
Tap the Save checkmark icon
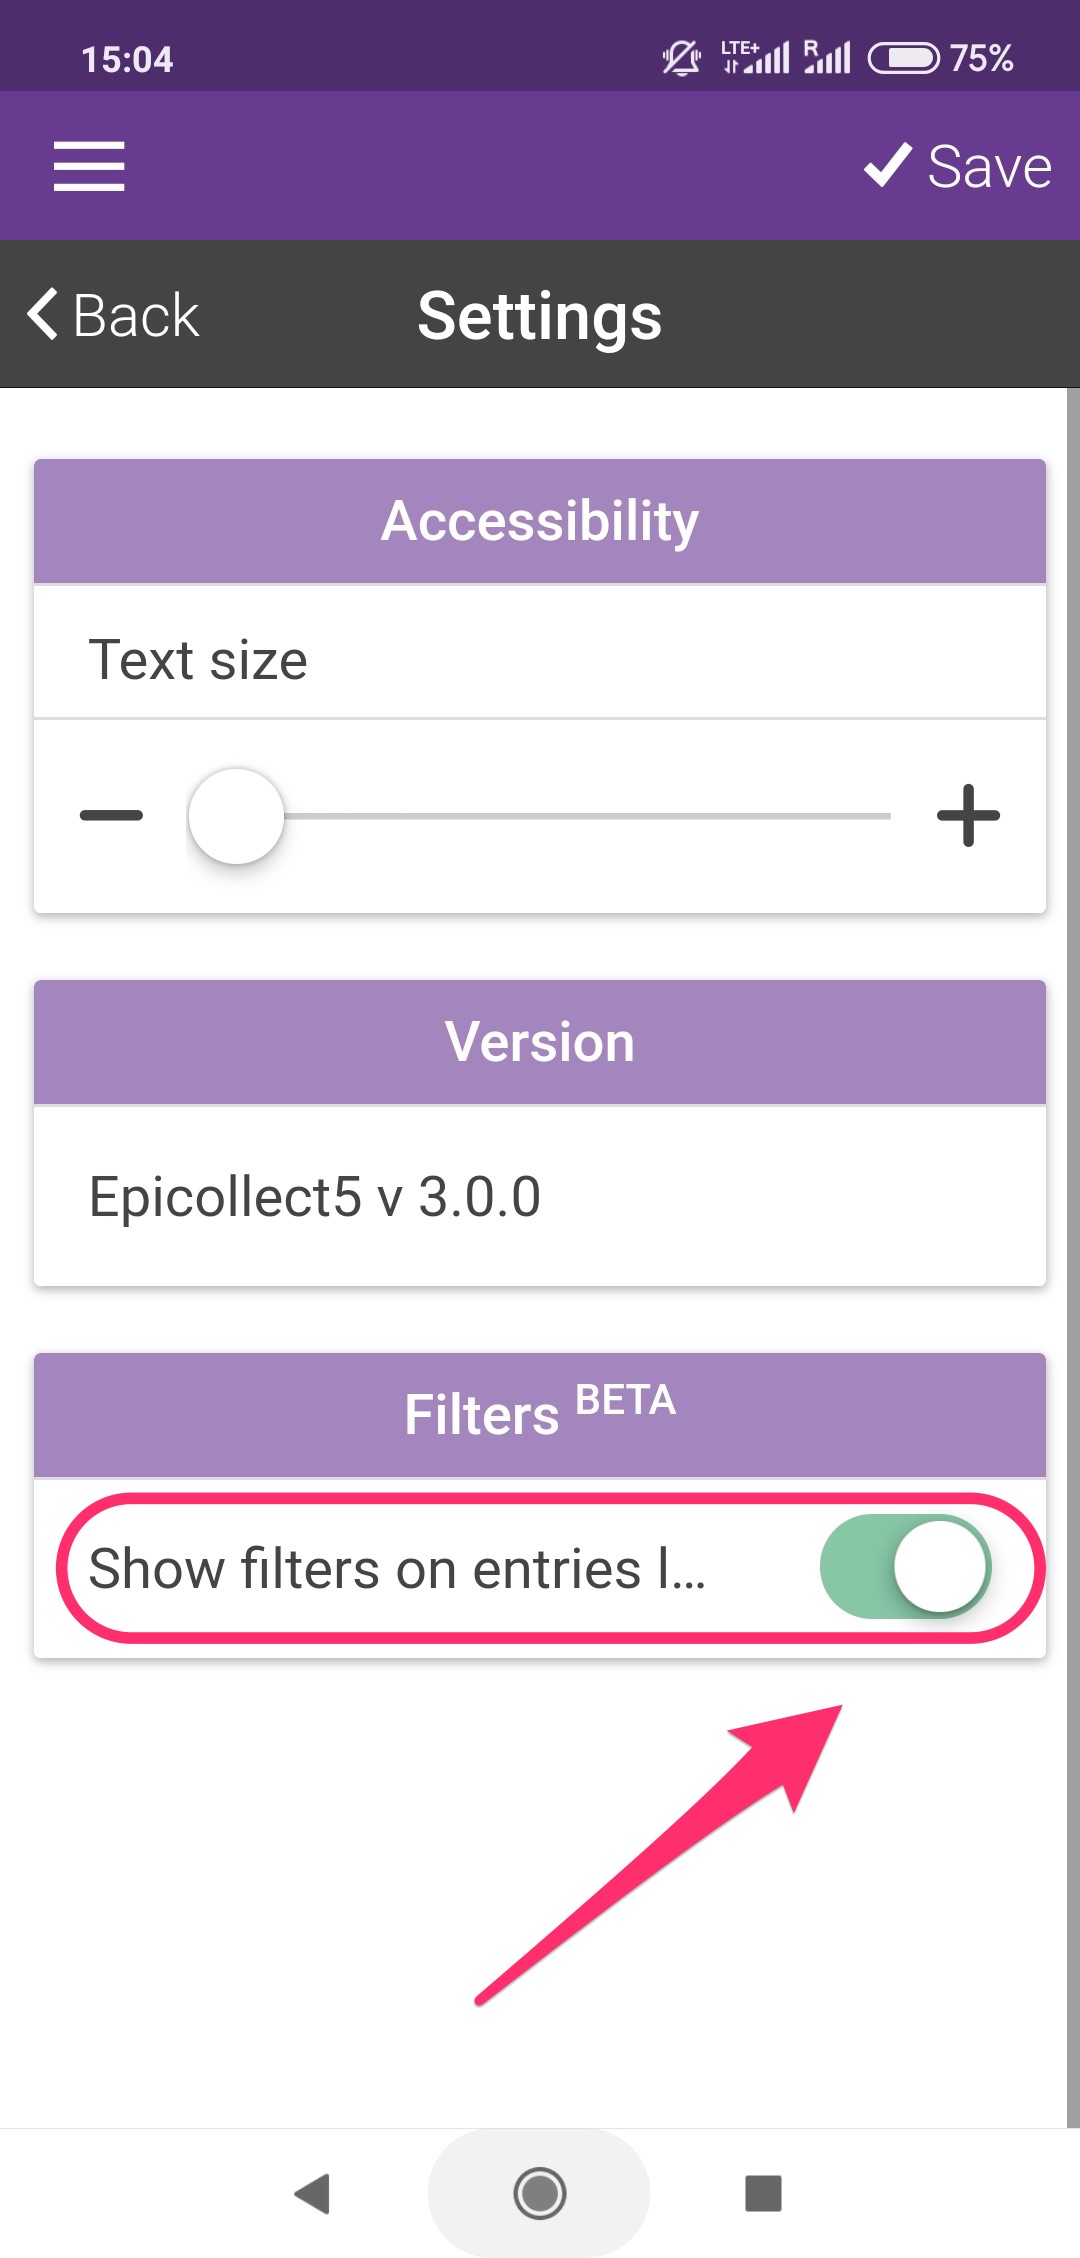click(x=888, y=165)
